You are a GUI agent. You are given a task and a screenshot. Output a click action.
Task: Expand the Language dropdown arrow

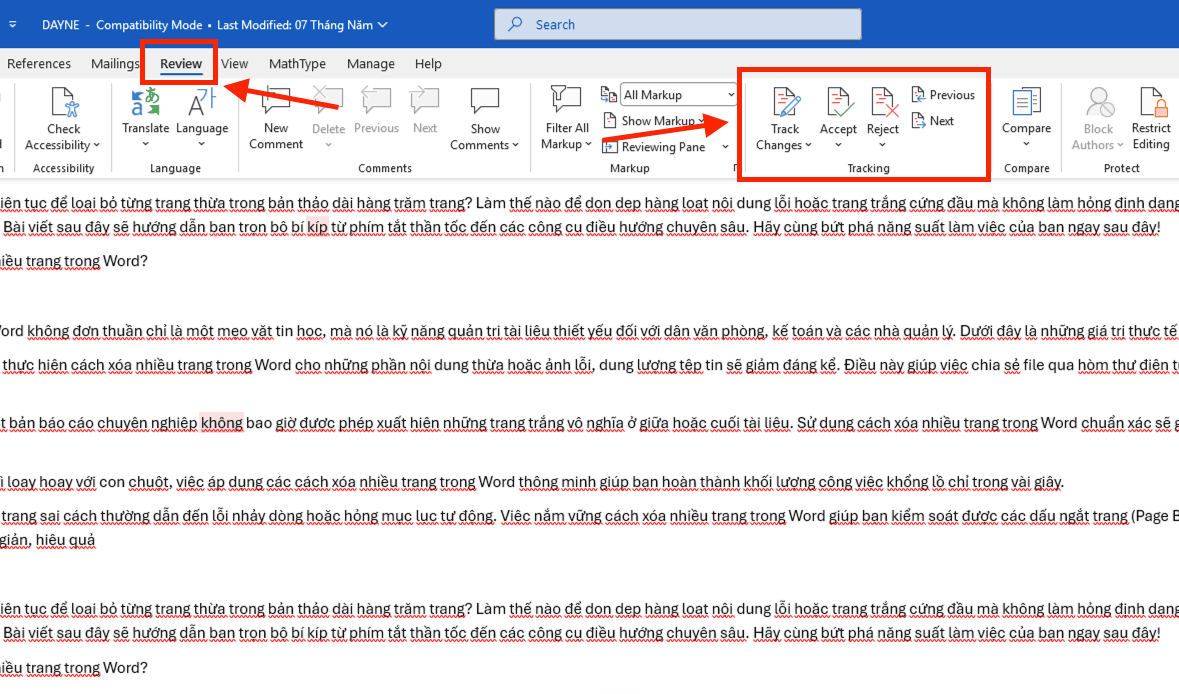[x=202, y=144]
